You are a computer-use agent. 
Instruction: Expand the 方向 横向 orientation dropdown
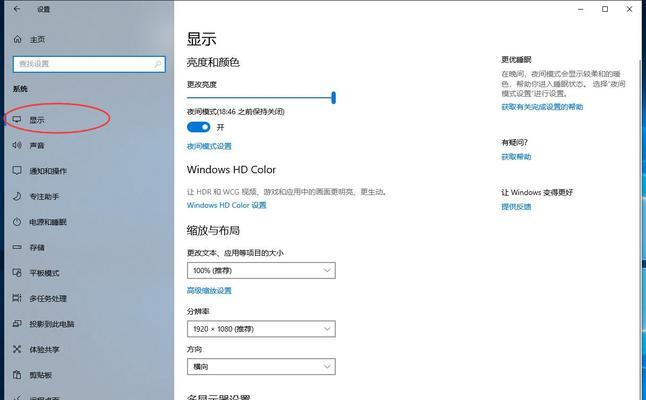tap(261, 367)
